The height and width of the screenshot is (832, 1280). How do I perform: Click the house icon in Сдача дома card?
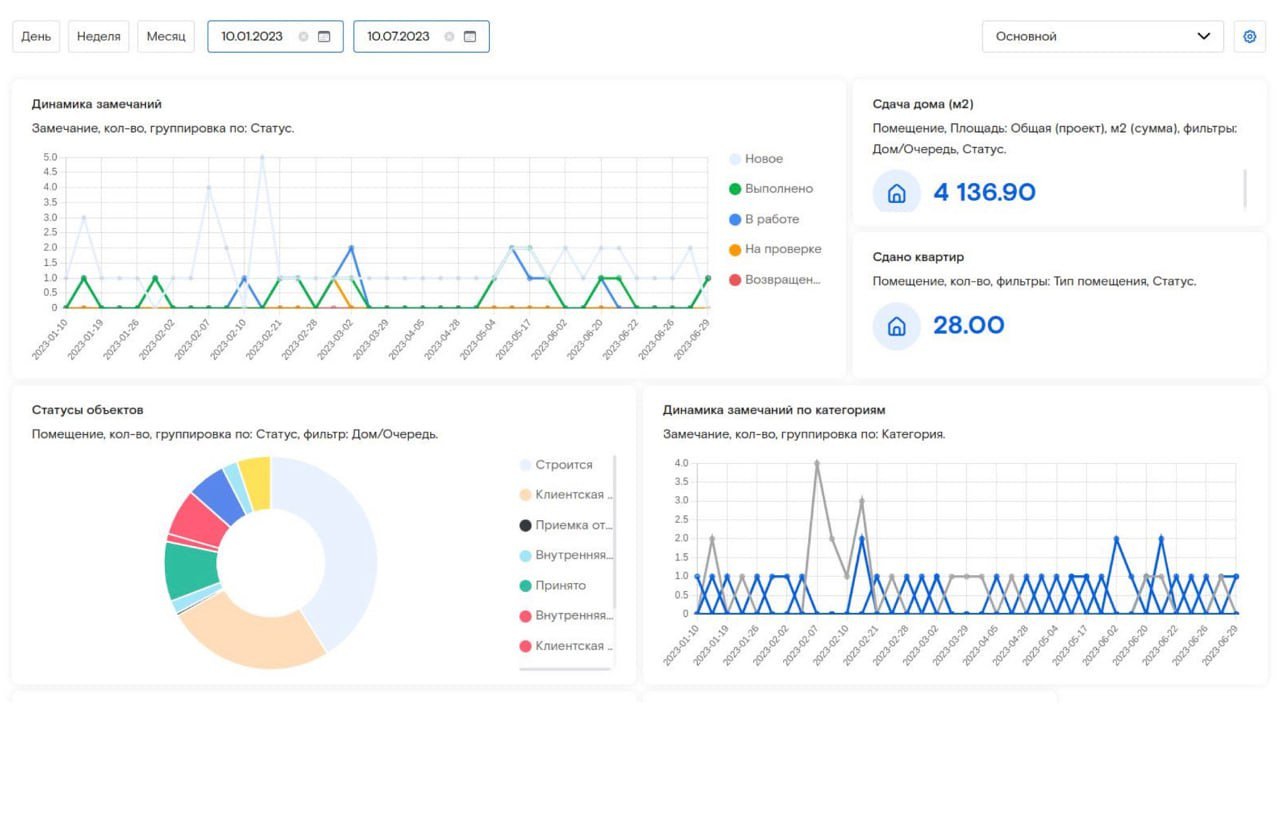(896, 193)
